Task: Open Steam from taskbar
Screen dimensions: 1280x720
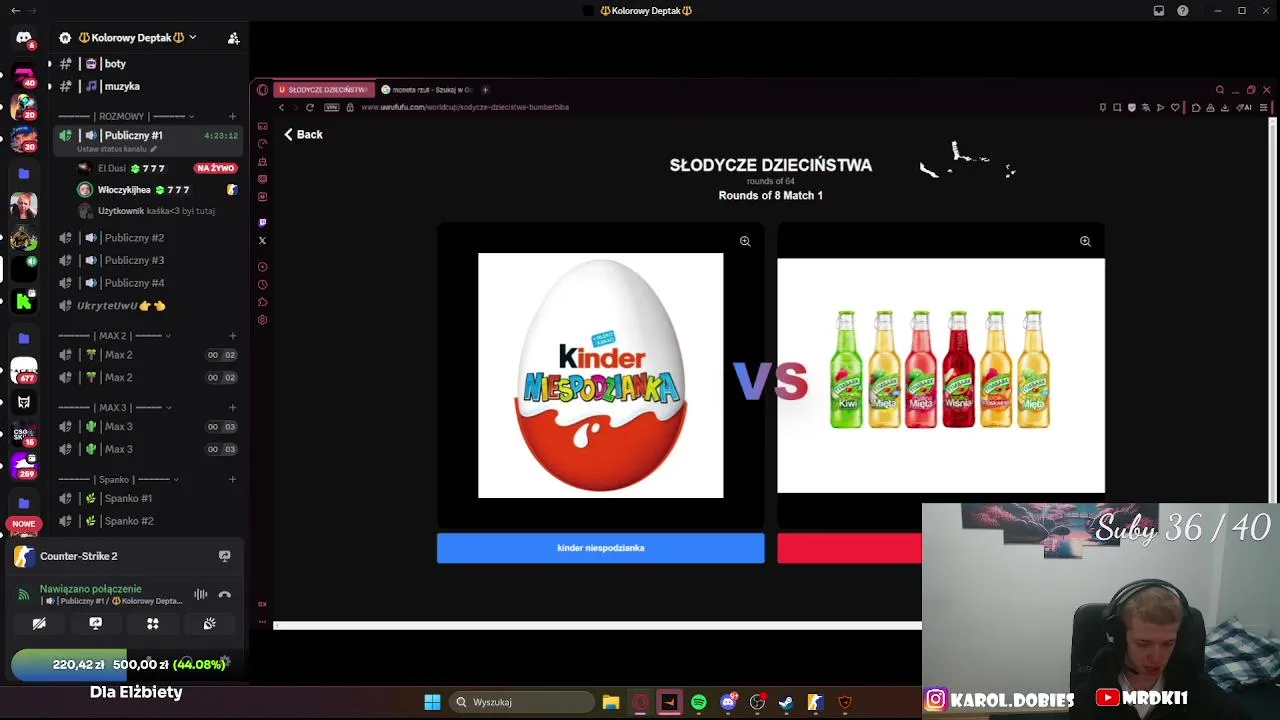Action: [786, 702]
